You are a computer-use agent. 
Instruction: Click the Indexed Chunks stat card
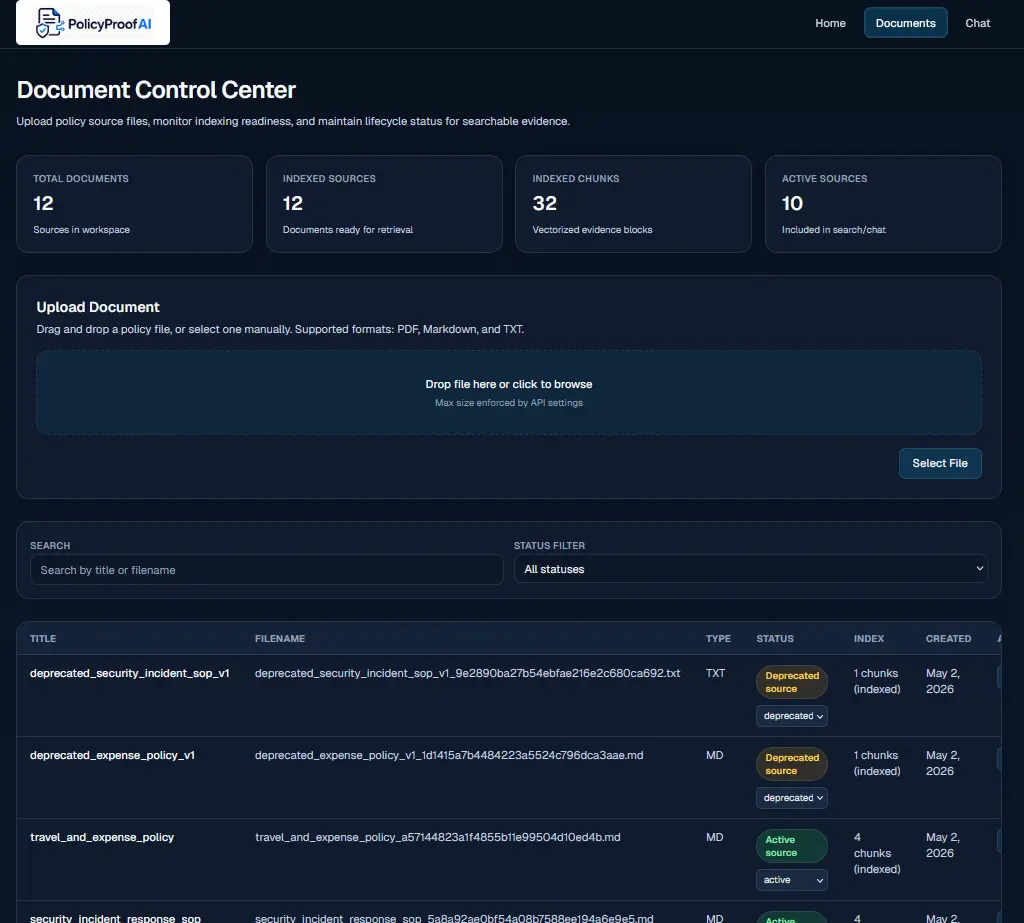click(633, 204)
